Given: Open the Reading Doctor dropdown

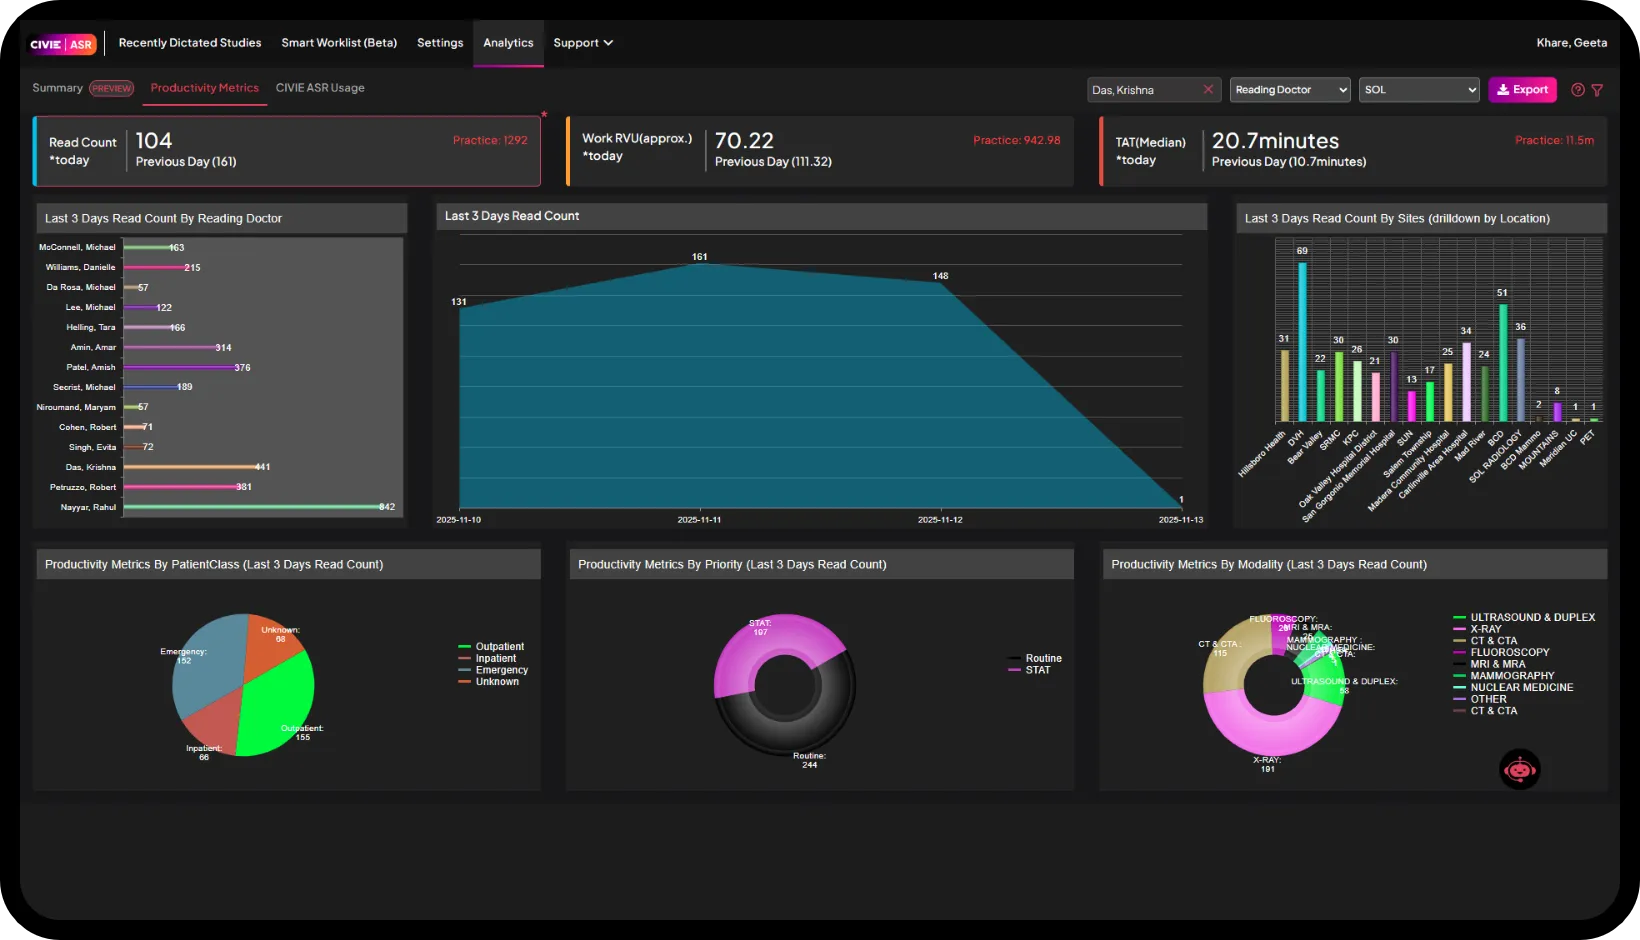Looking at the screenshot, I should tap(1289, 90).
